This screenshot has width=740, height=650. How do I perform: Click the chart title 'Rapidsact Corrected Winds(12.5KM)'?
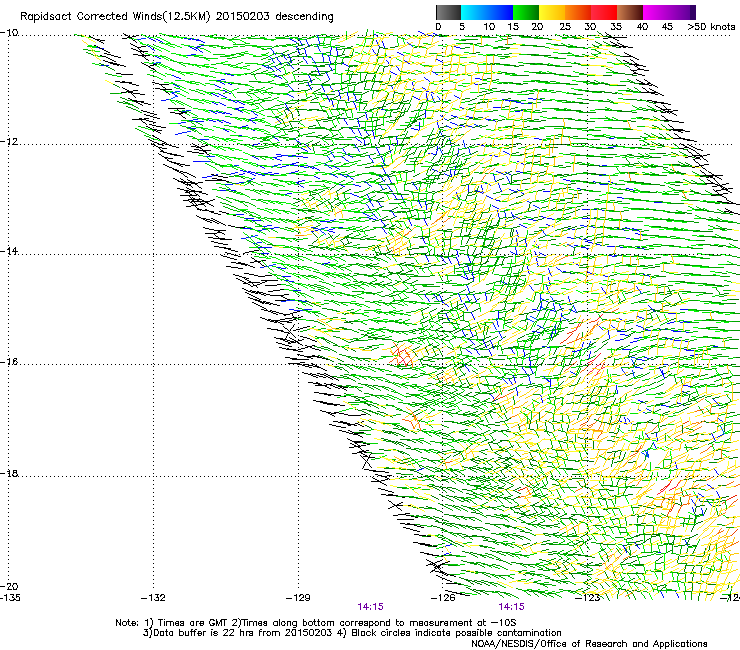(x=115, y=17)
